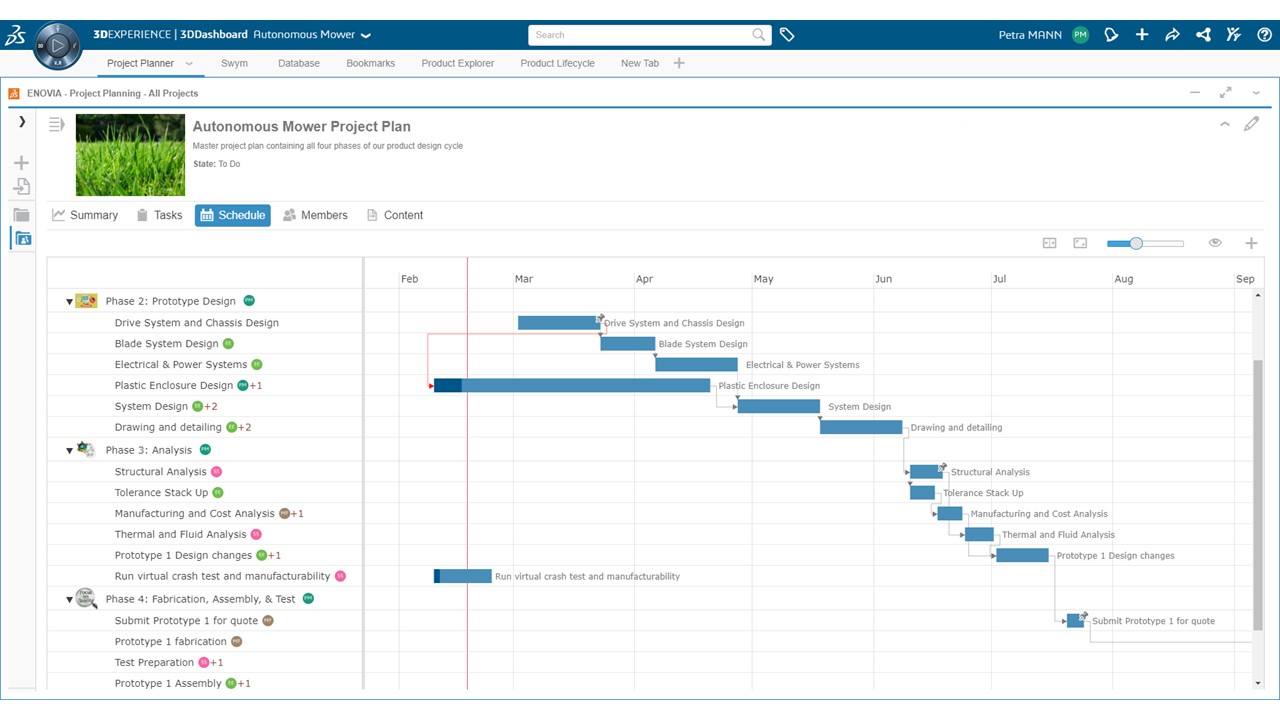Click the sidebar import document icon
The width and height of the screenshot is (1280, 720).
[x=21, y=186]
